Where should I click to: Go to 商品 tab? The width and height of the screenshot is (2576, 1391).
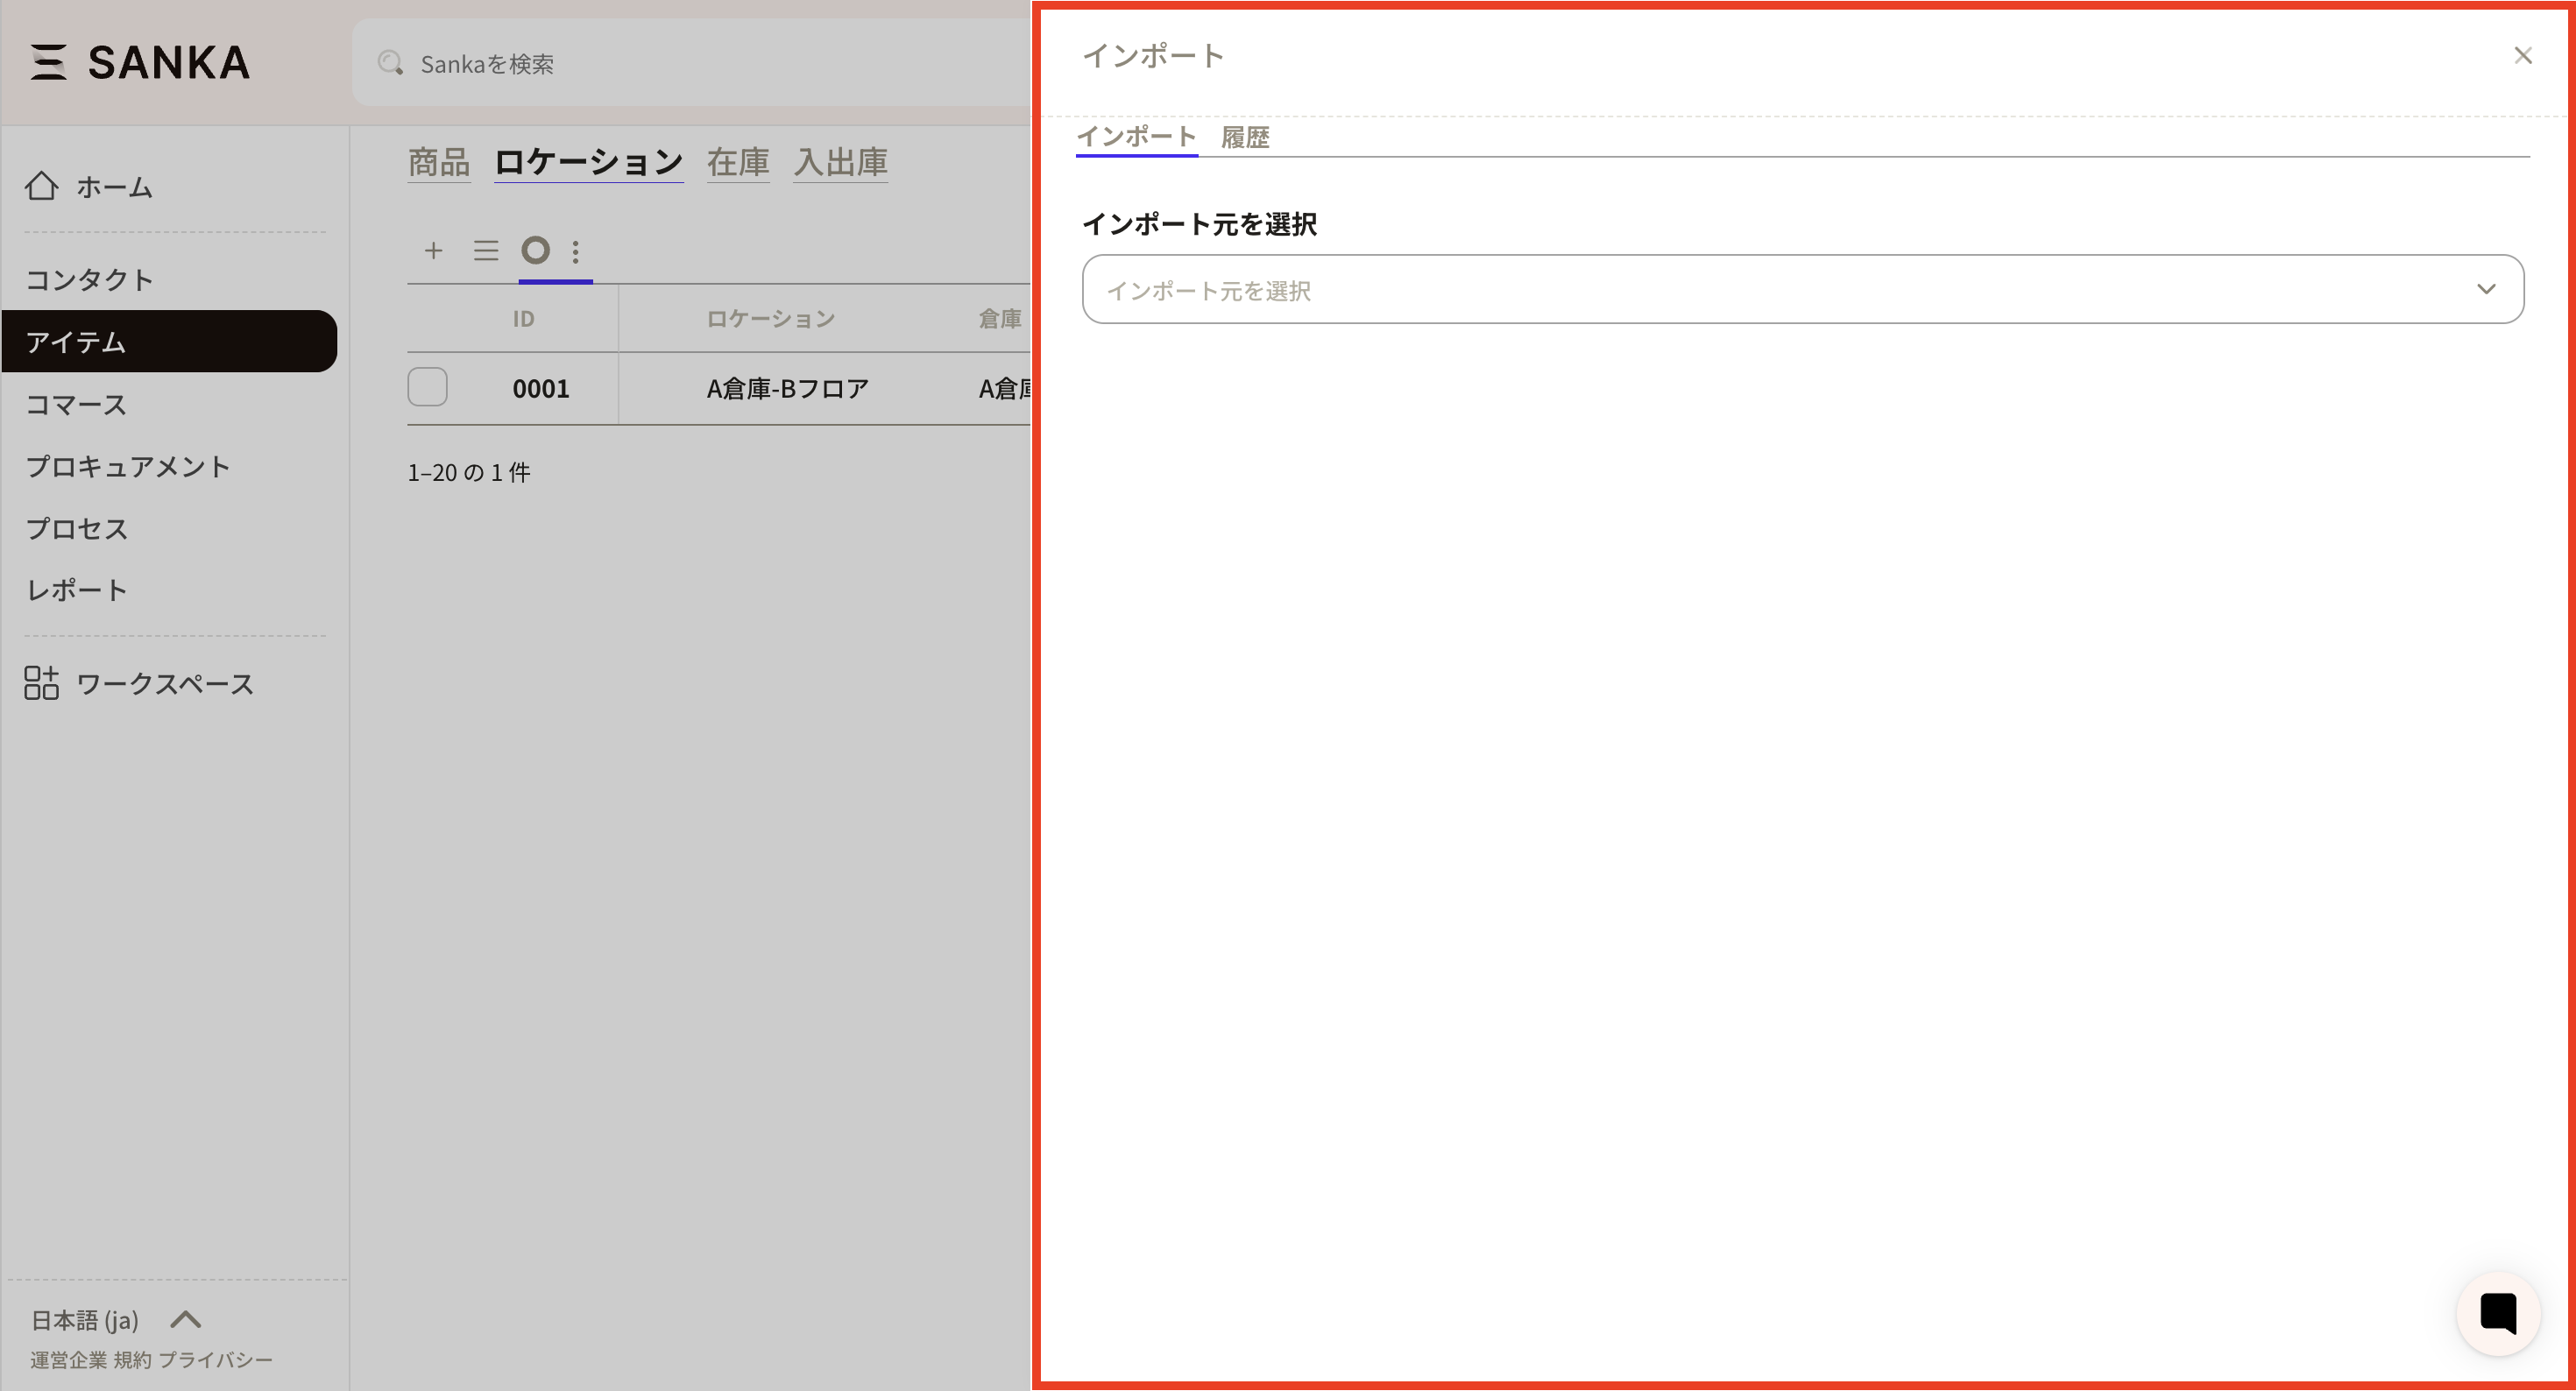coord(439,162)
